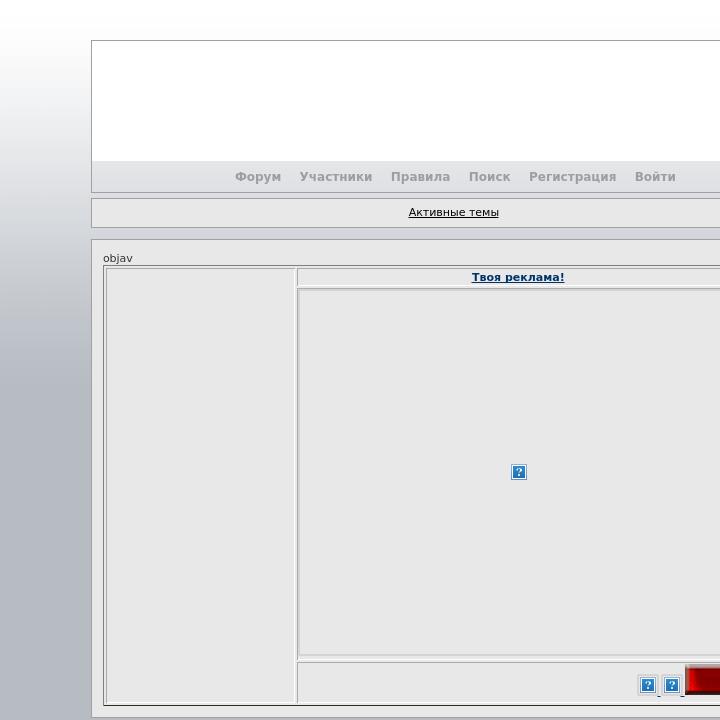The height and width of the screenshot is (720, 720).
Task: Go to the Участники page
Action: (336, 177)
